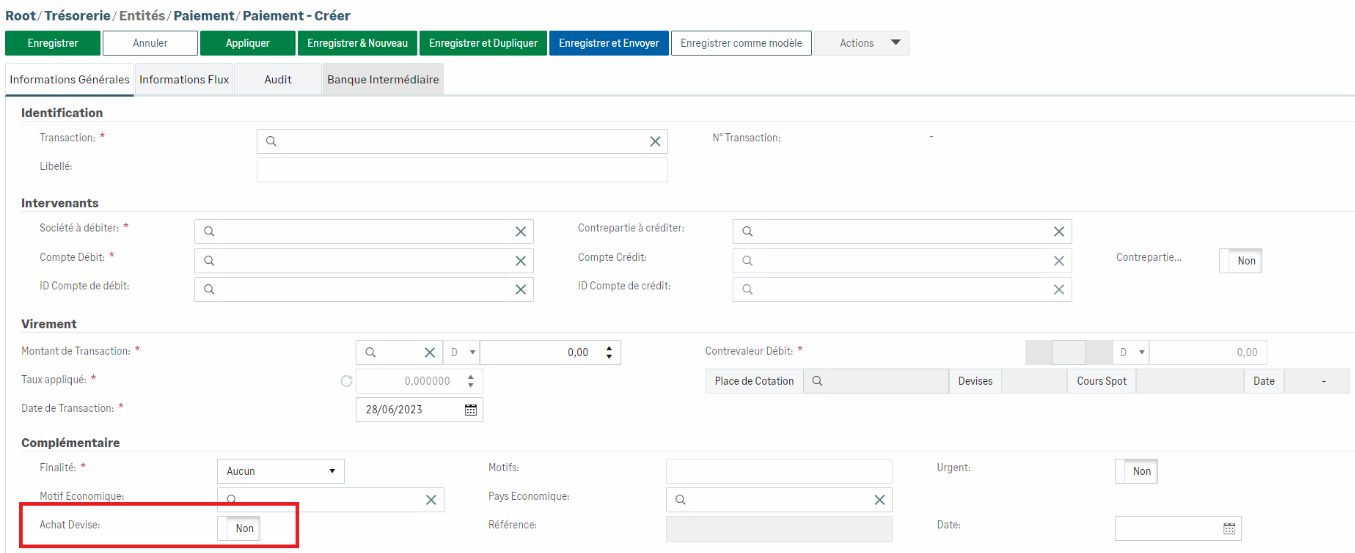This screenshot has width=1355, height=553.
Task: Click into the Libellé text field
Action: coord(462,170)
